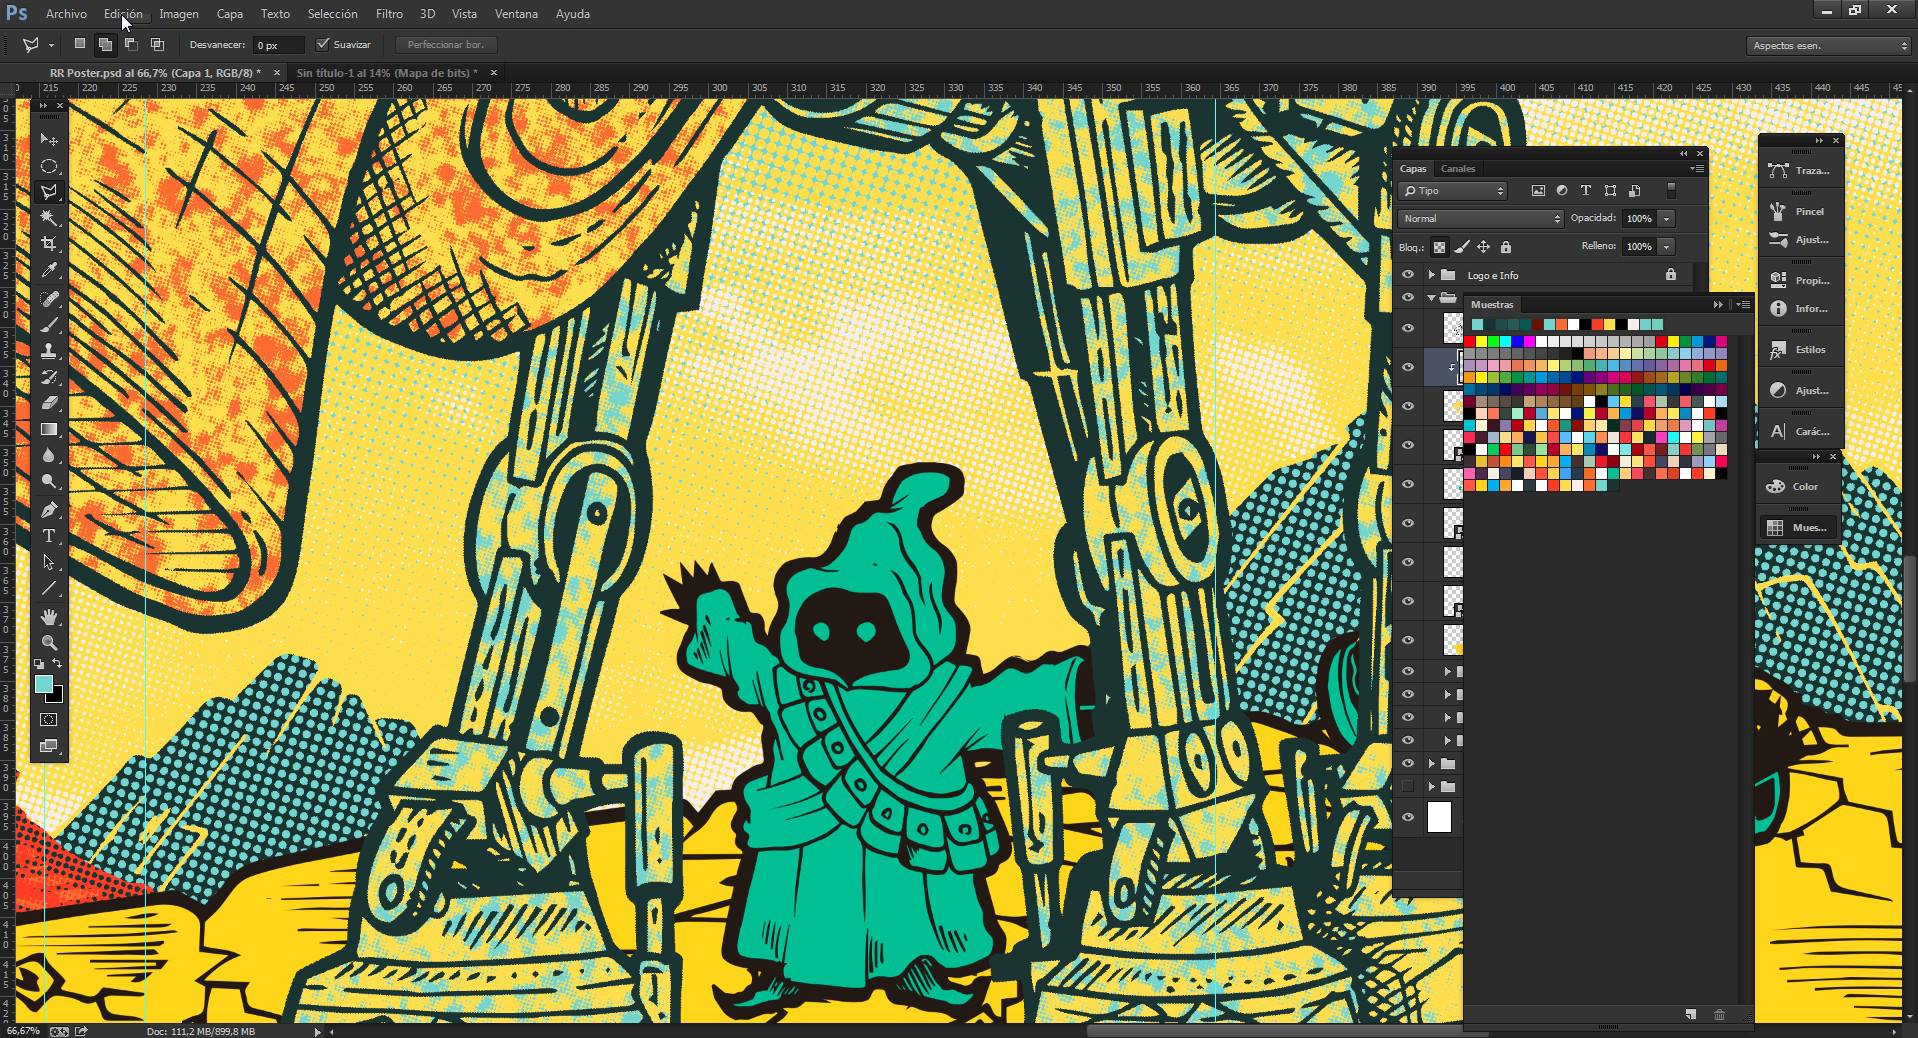
Task: Select the Horizontal Type tool
Action: point(49,536)
